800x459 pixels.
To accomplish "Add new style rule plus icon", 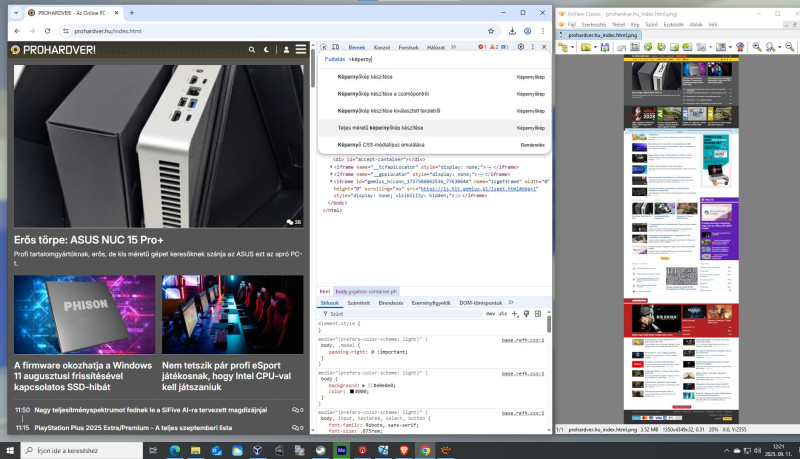I will (514, 314).
